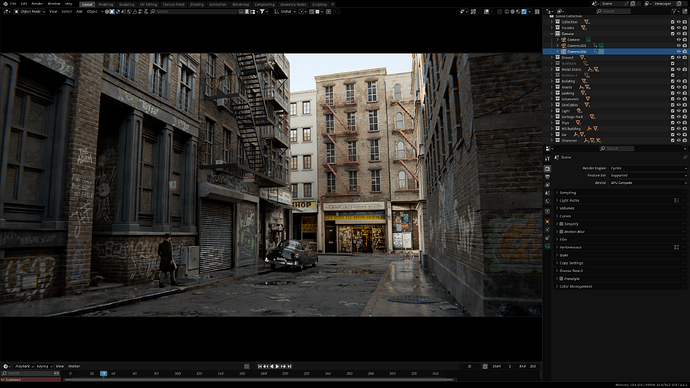
Task: Uncheck the Car collection checkbox
Action: pyautogui.click(x=672, y=135)
